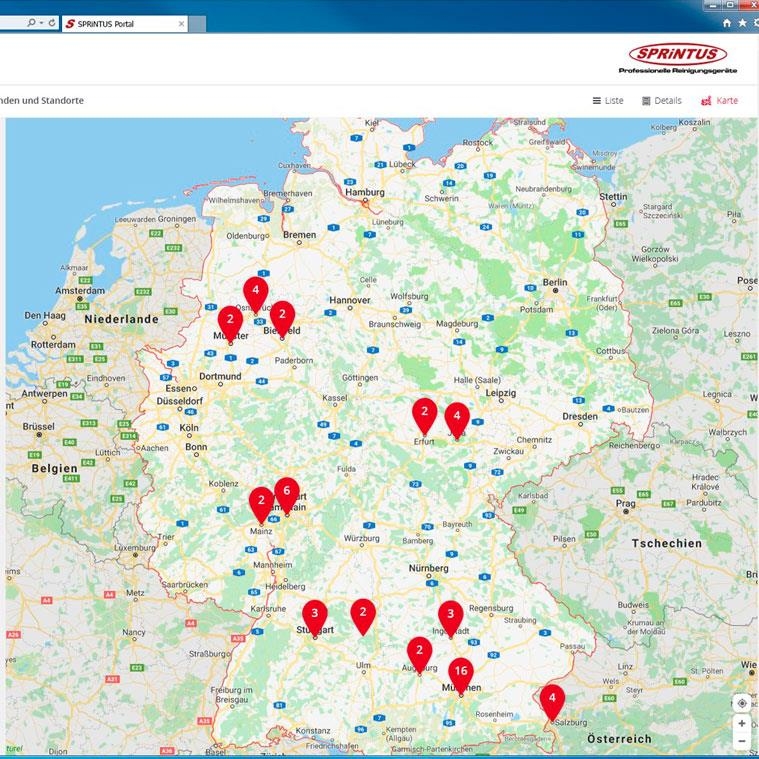Refresh the page in address bar

point(53,23)
